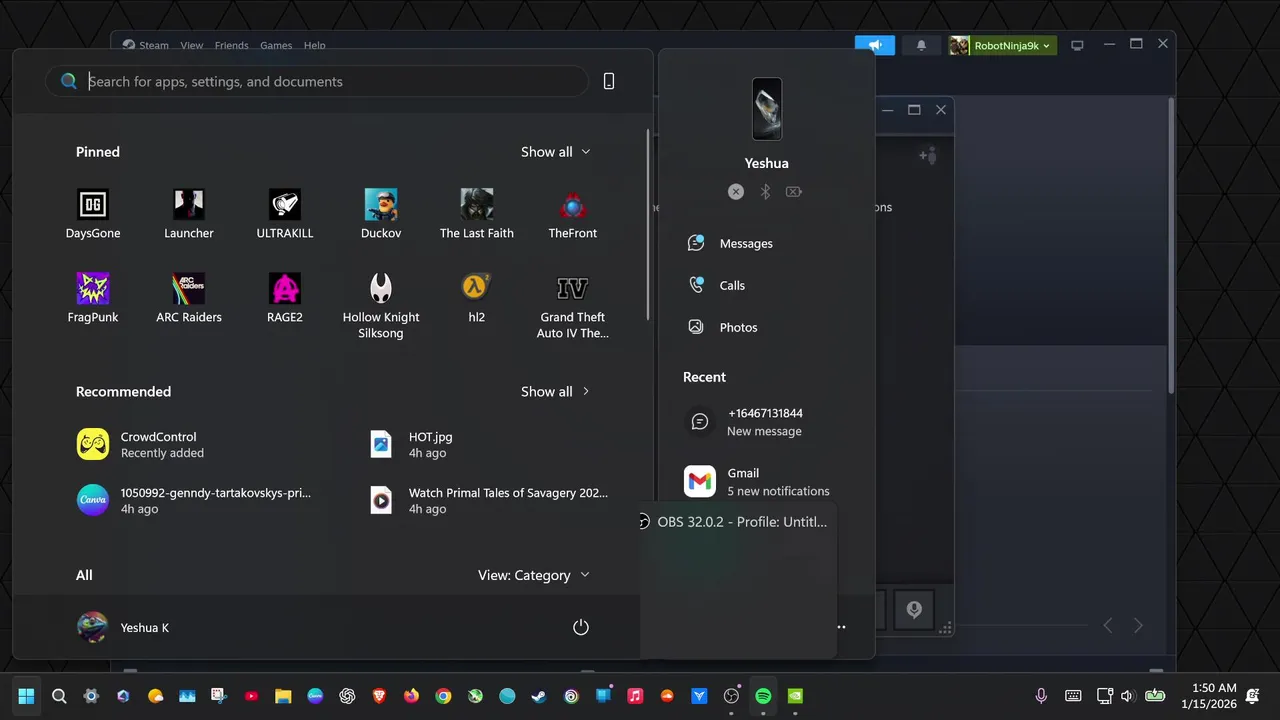Open the Games menu in Steam

(276, 45)
